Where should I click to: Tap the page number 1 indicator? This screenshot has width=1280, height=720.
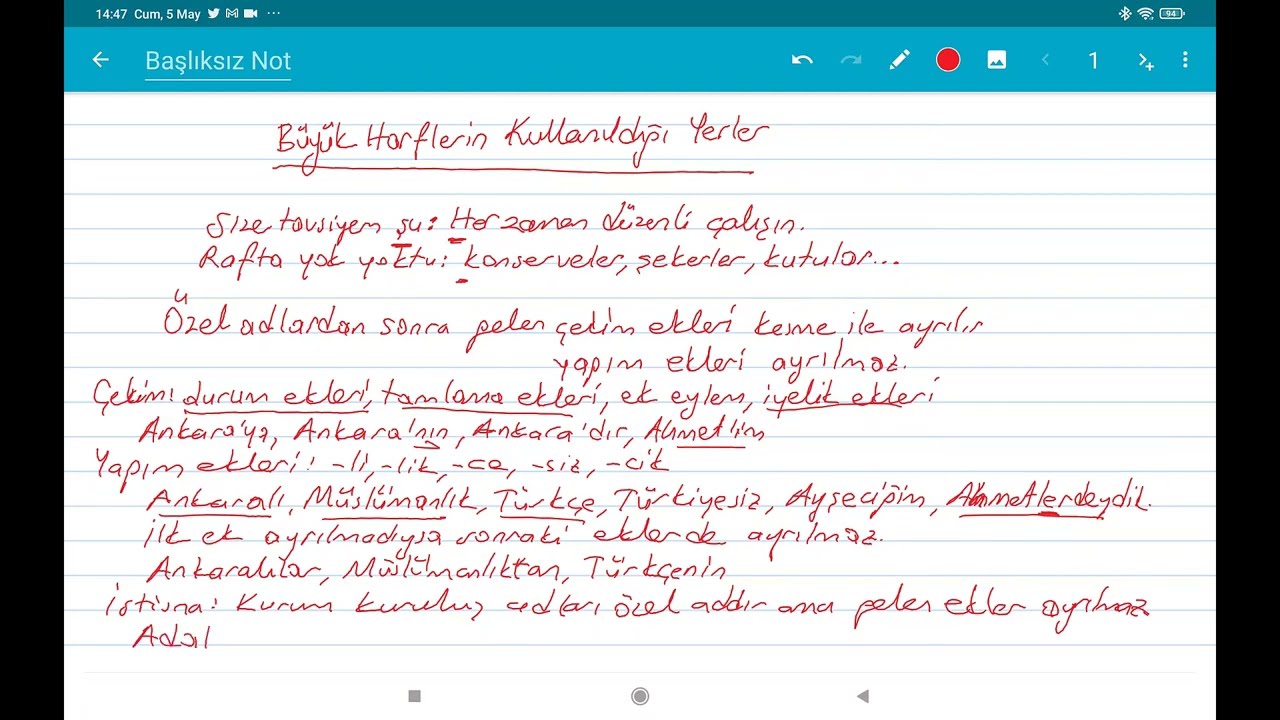point(1093,61)
